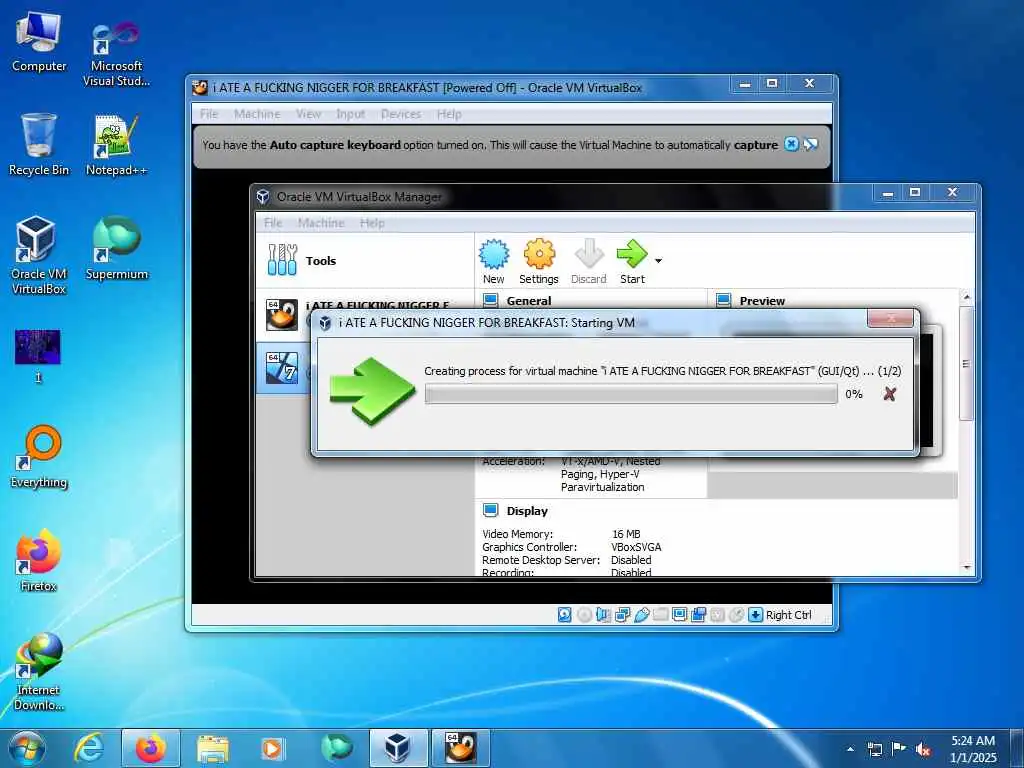Click the display status bar indicator

(x=679, y=615)
